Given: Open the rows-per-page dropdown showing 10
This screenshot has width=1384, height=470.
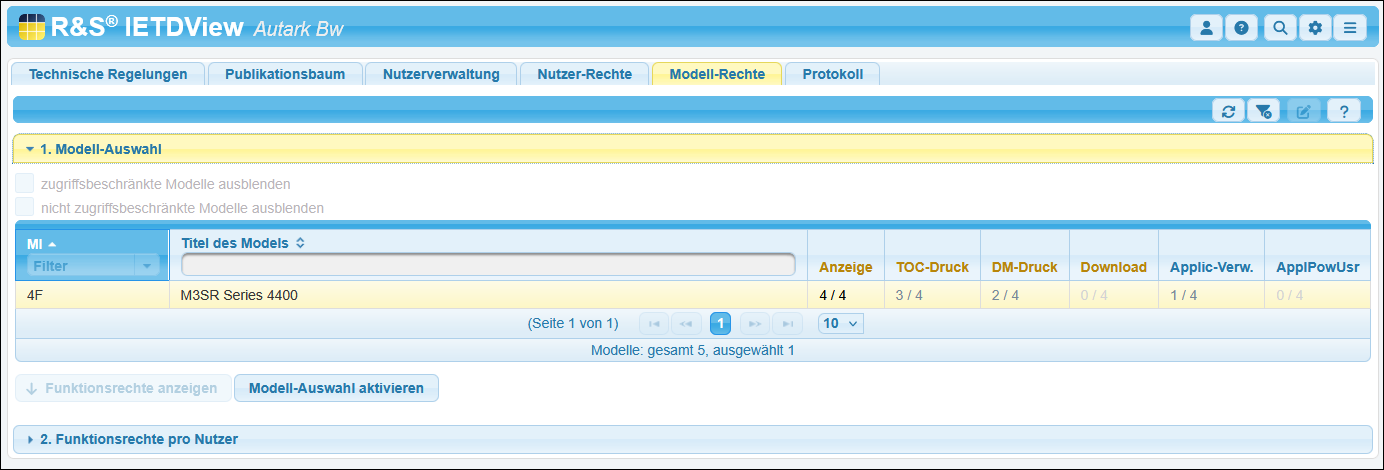Looking at the screenshot, I should pyautogui.click(x=840, y=323).
